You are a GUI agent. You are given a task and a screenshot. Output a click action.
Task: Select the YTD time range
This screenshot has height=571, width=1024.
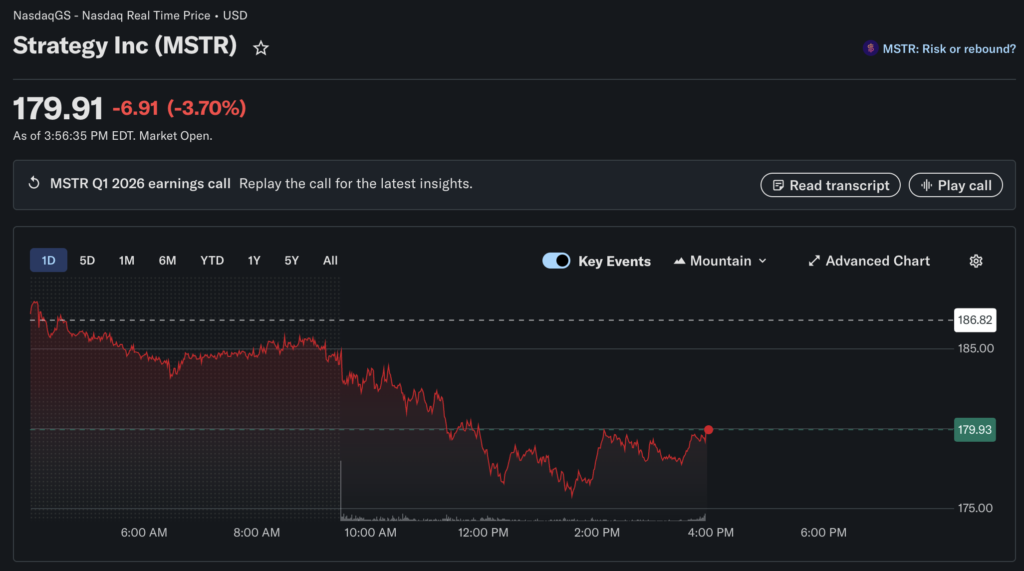[x=212, y=260]
